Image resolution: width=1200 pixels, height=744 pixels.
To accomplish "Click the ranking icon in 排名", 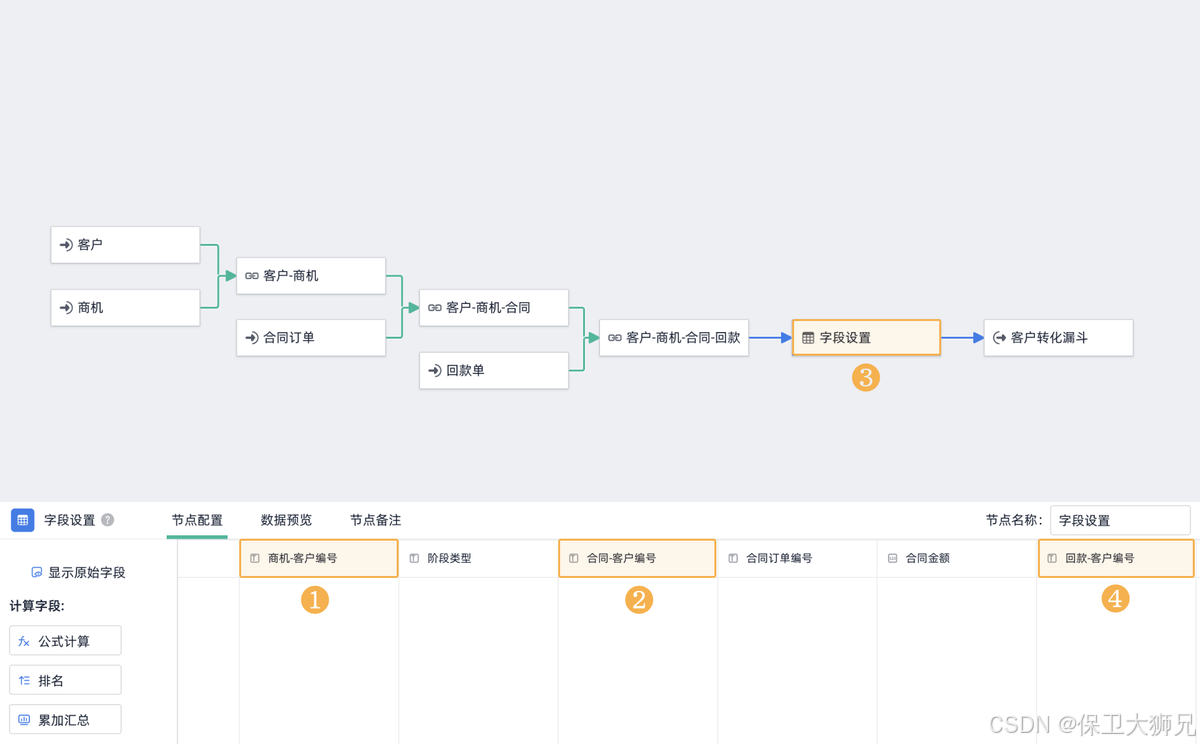I will click(24, 680).
